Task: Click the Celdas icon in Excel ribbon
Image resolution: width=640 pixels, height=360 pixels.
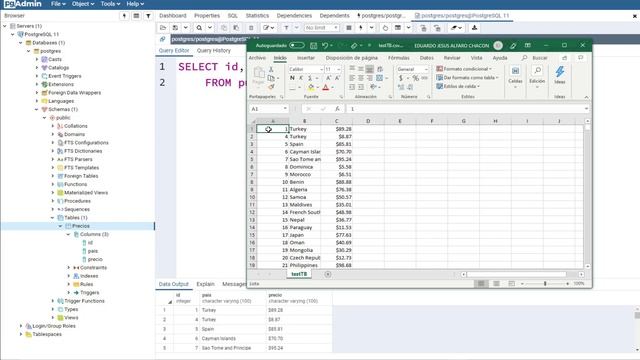Action: (x=515, y=71)
